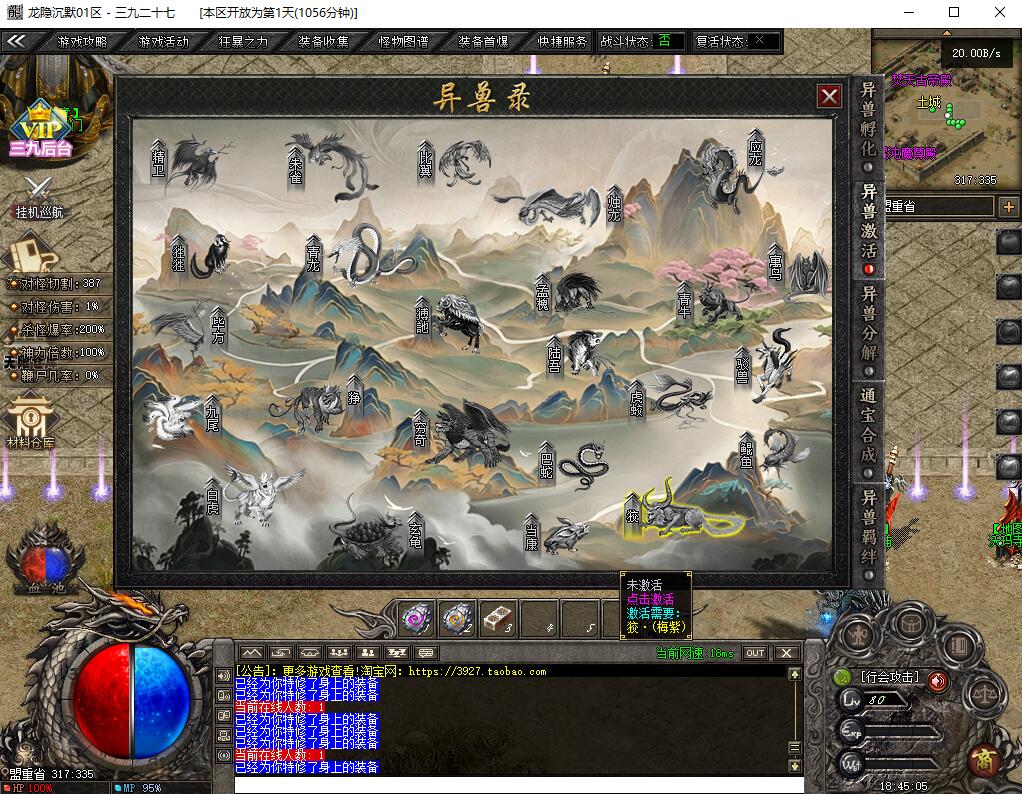Click the plus button beside 盟重省
Viewport: 1022px width, 794px height.
click(x=1009, y=207)
